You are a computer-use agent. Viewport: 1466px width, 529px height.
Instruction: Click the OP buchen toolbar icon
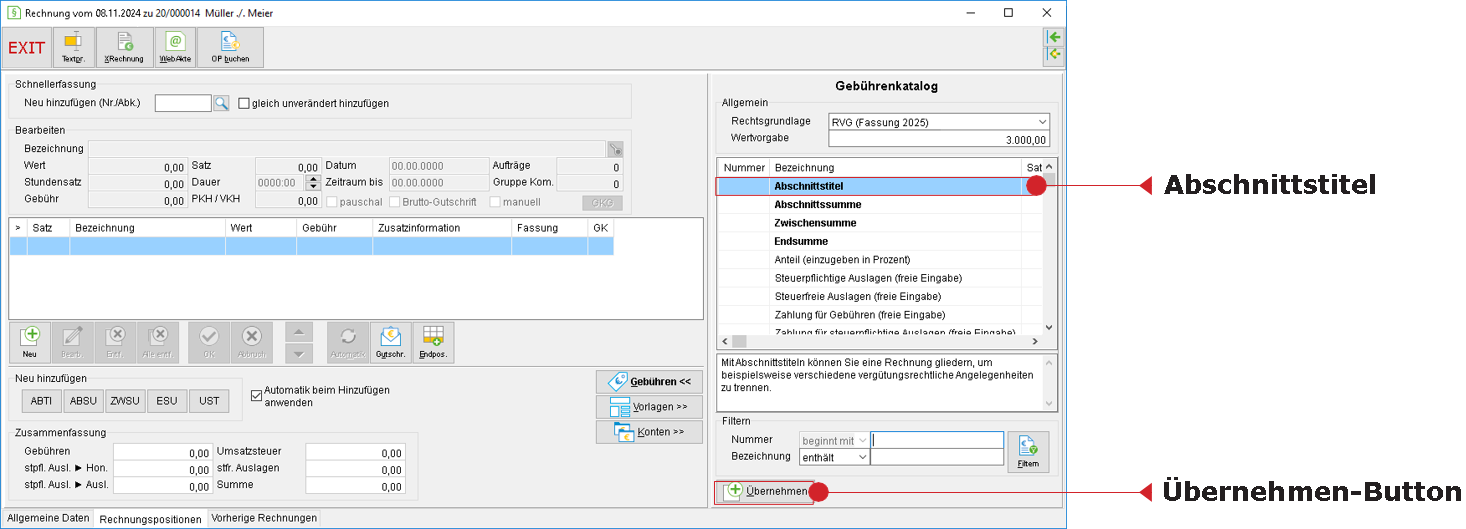[x=230, y=48]
